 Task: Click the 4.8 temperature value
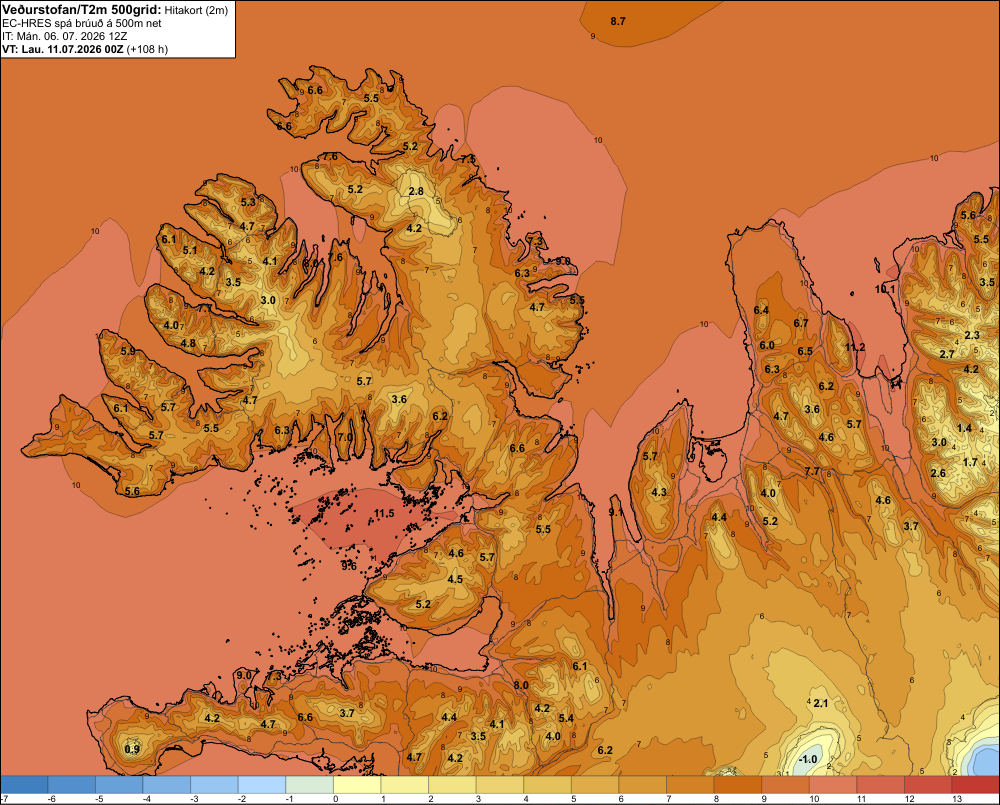pyautogui.click(x=188, y=343)
